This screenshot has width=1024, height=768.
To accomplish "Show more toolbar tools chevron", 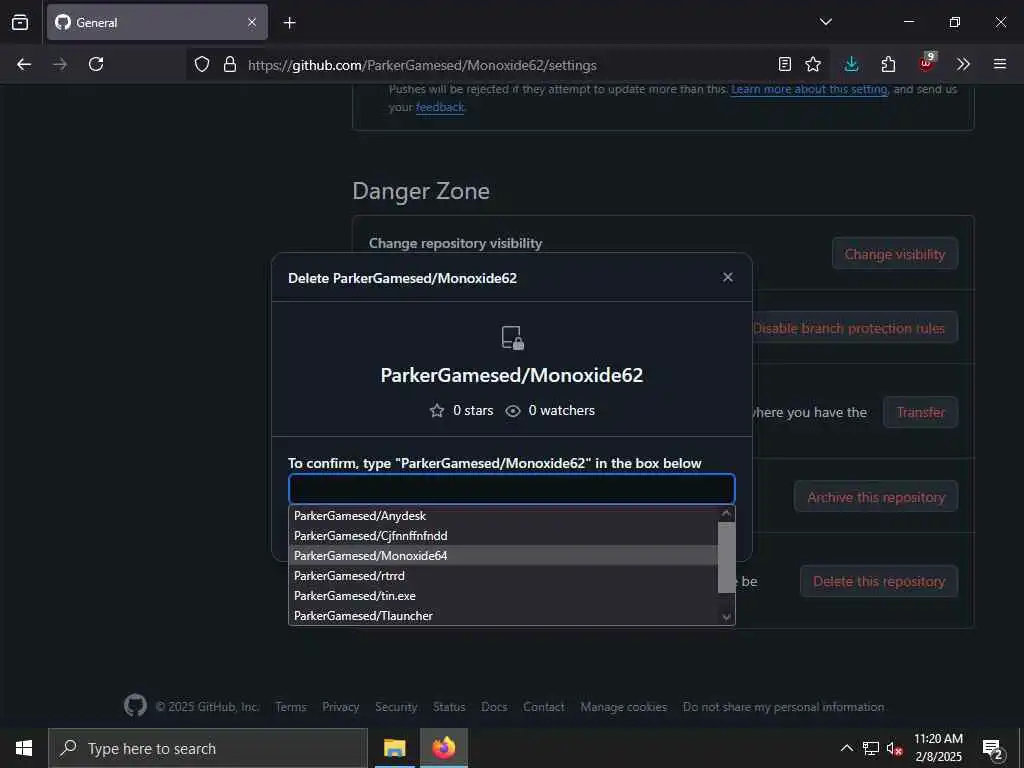I will pyautogui.click(x=963, y=64).
